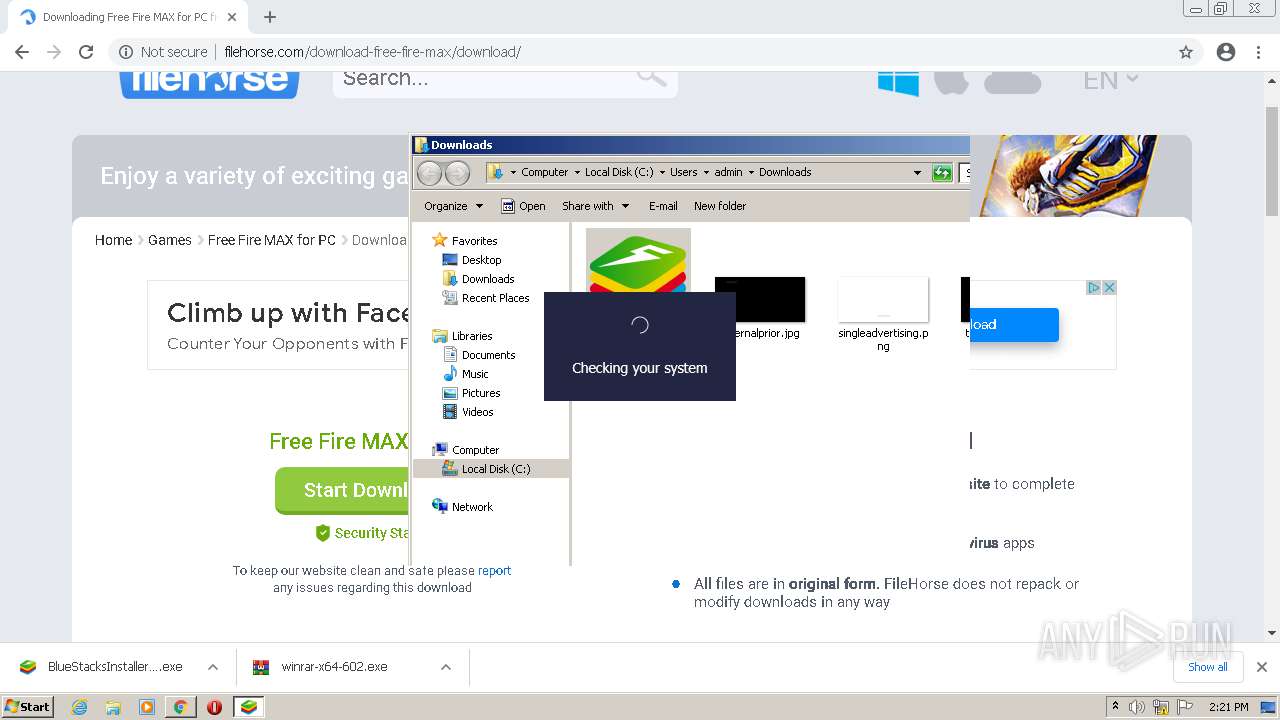Reload the Chrome page
The height and width of the screenshot is (720, 1280).
pyautogui.click(x=86, y=52)
